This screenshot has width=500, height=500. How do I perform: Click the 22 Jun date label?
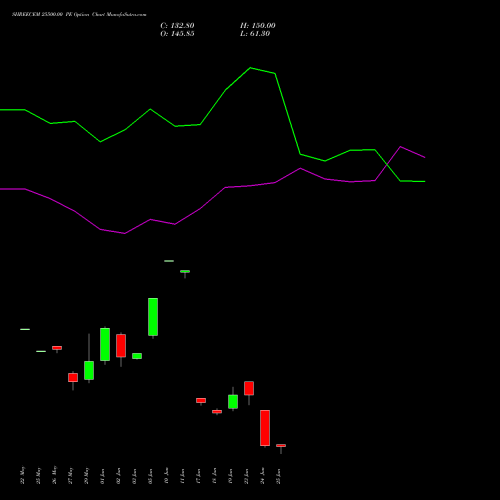[x=246, y=476]
